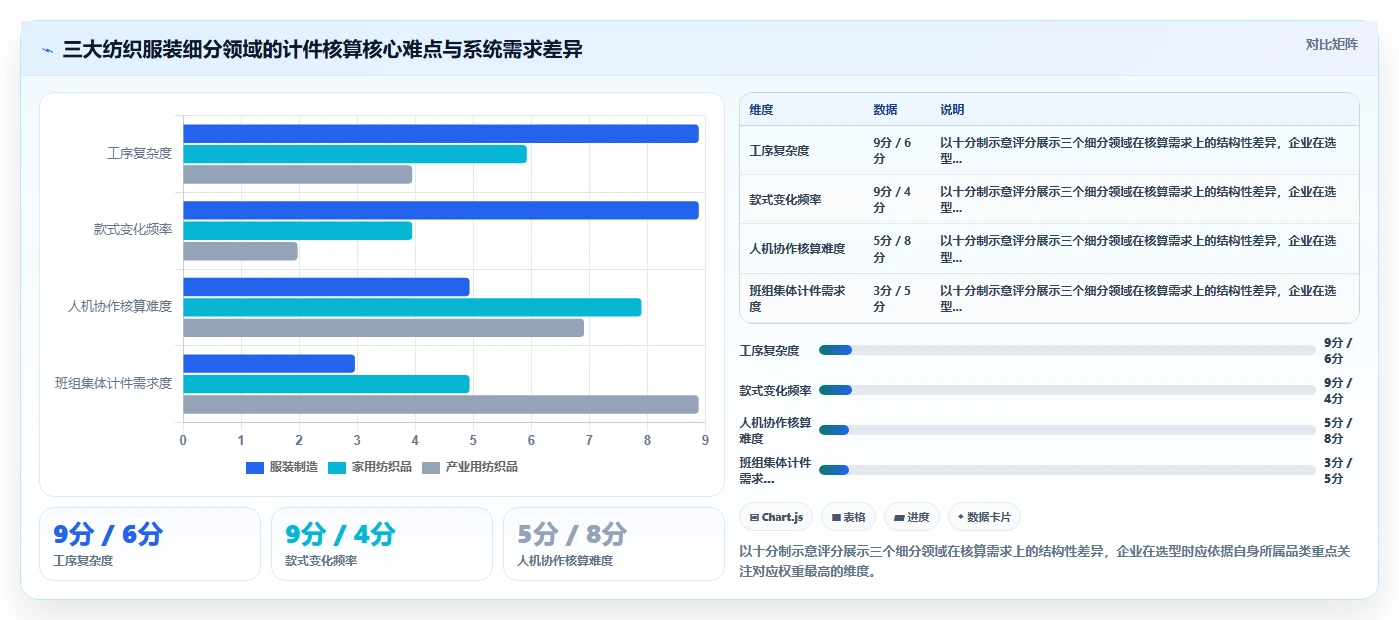Click the 班组集体计件需求度 chart axis label
1399x620 pixels.
(x=114, y=383)
